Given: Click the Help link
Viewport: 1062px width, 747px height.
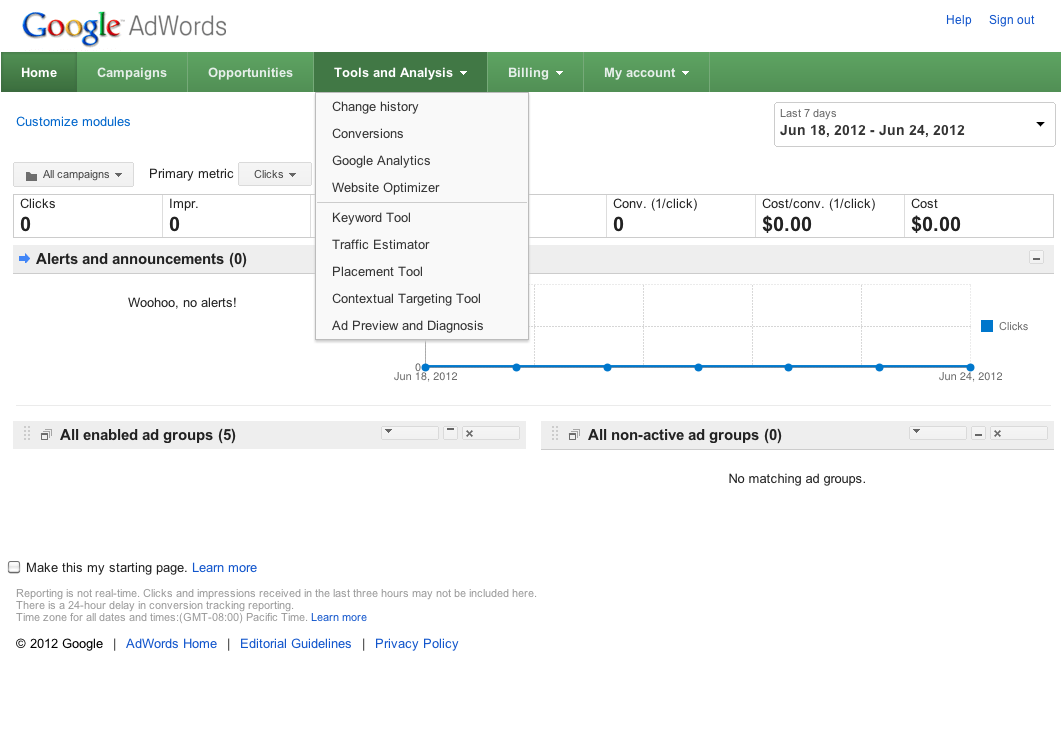Looking at the screenshot, I should point(958,20).
